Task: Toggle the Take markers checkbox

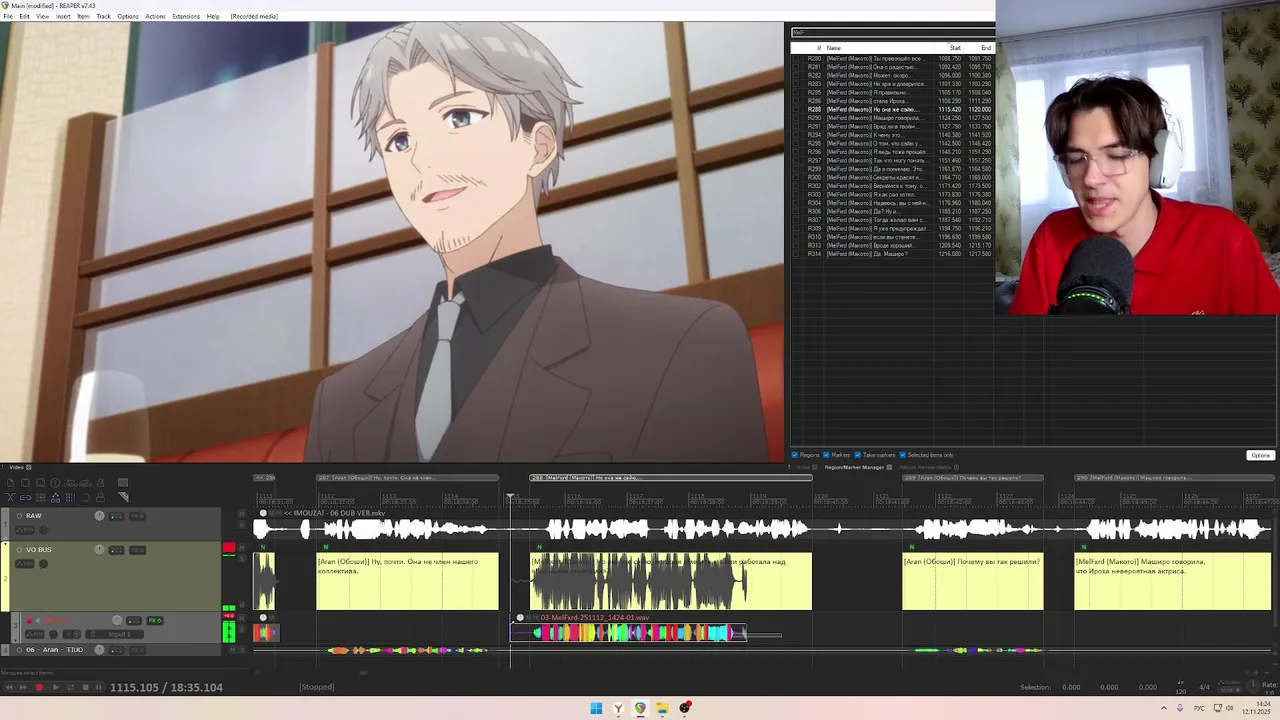Action: [x=858, y=455]
